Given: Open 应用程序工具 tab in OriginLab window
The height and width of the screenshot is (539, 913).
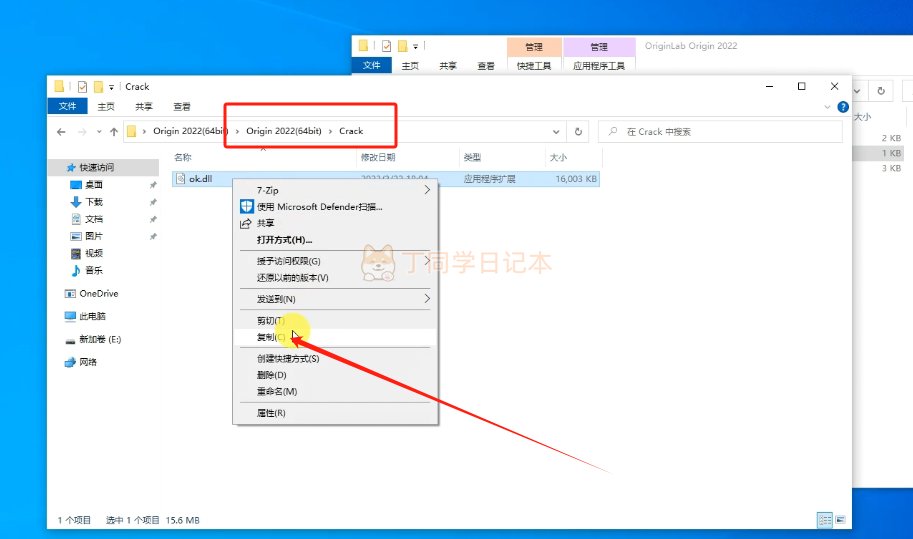Looking at the screenshot, I should [599, 66].
